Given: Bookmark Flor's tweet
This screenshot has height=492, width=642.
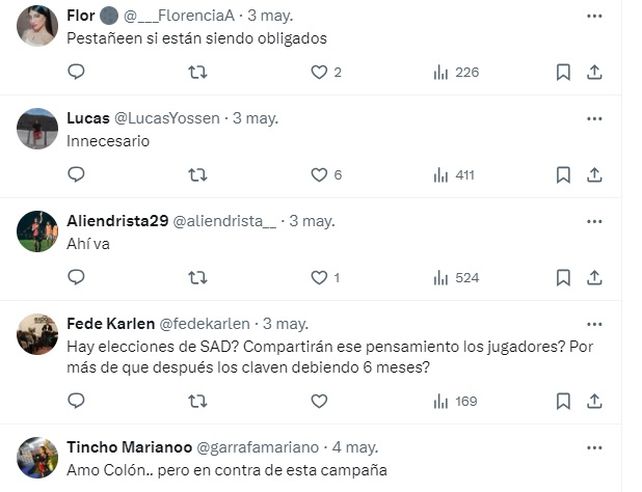Looking at the screenshot, I should [563, 72].
